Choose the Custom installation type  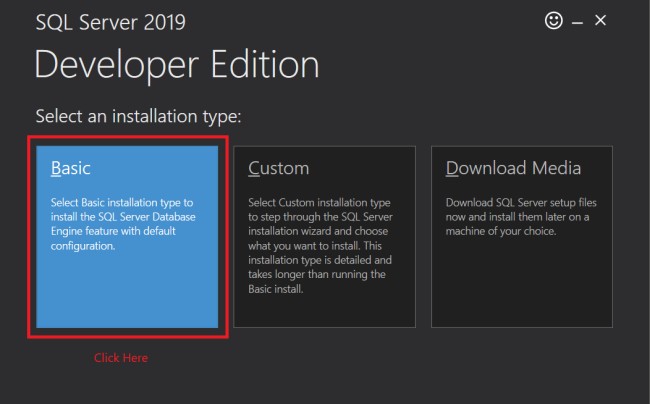pos(324,237)
